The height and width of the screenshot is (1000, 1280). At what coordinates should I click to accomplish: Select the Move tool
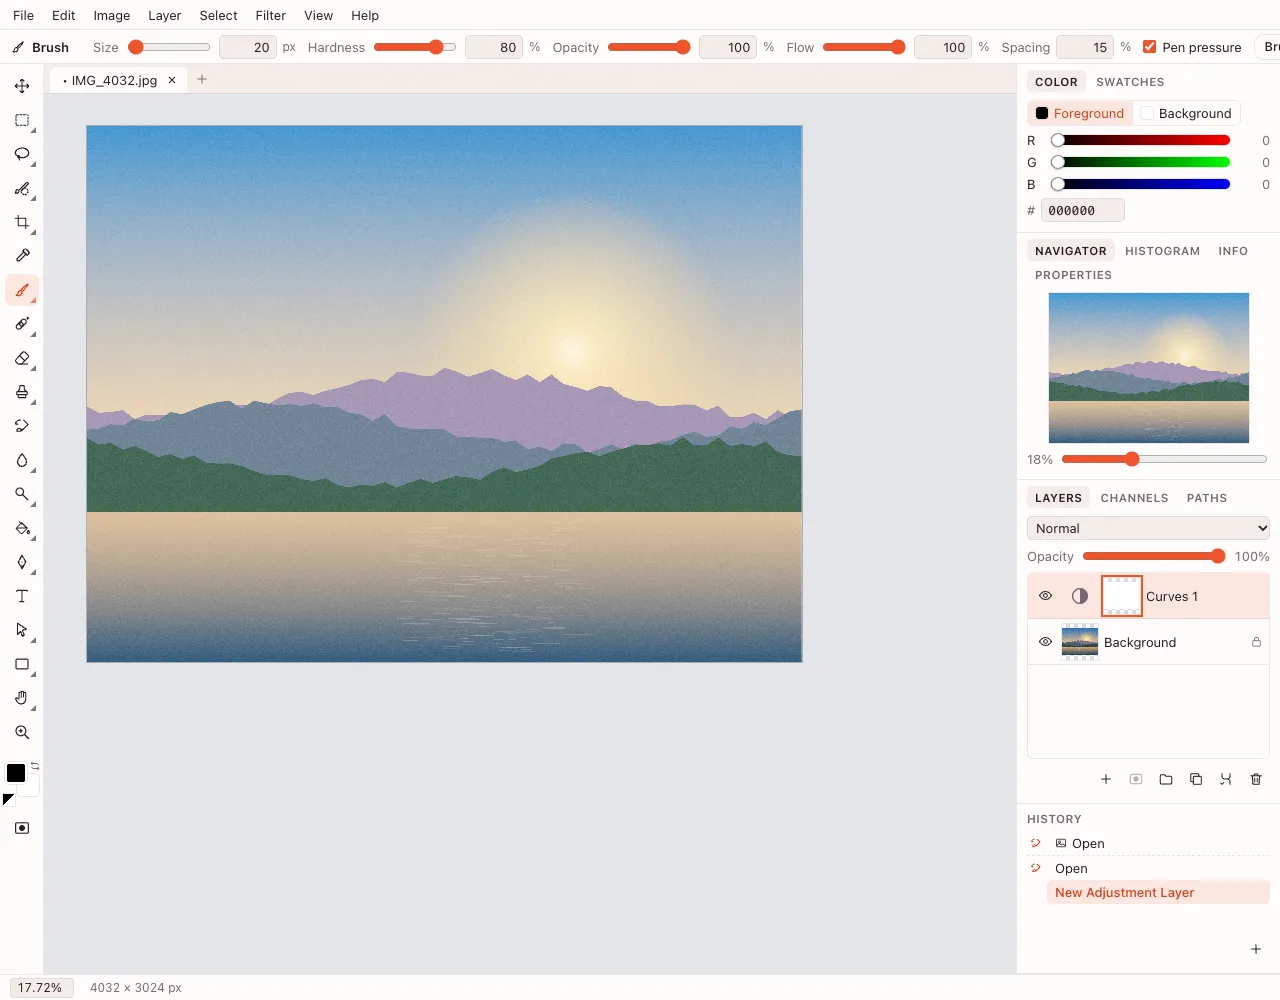22,86
